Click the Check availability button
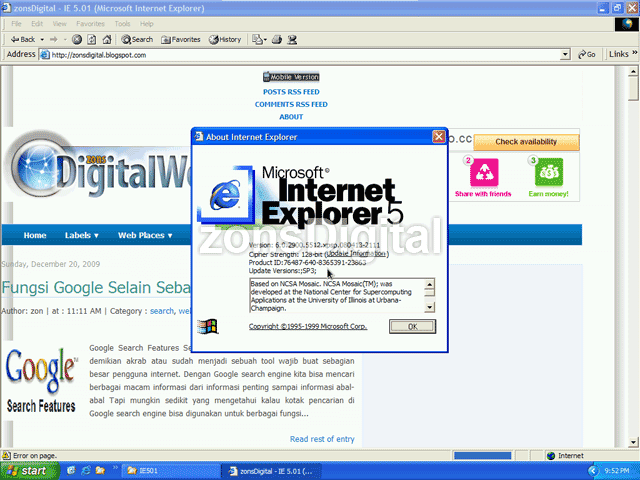This screenshot has height=480, width=640. pyautogui.click(x=526, y=142)
